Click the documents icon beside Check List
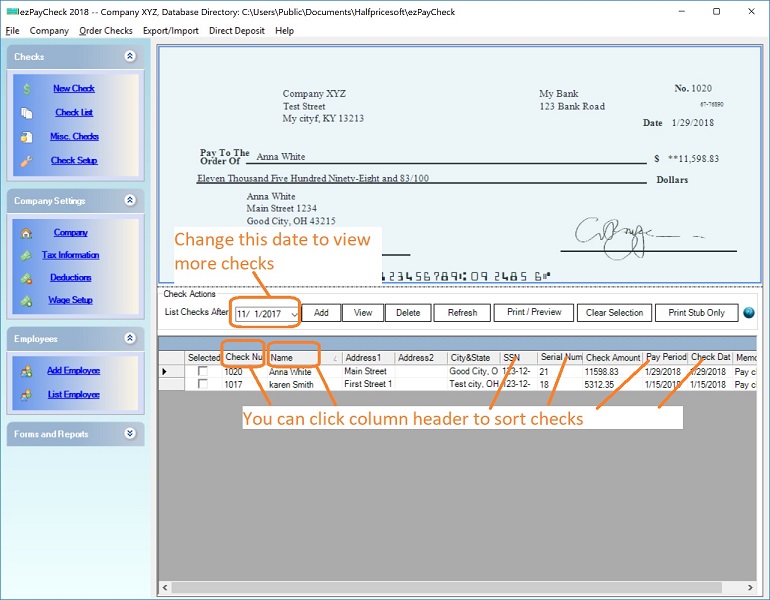The width and height of the screenshot is (770, 600). click(27, 113)
